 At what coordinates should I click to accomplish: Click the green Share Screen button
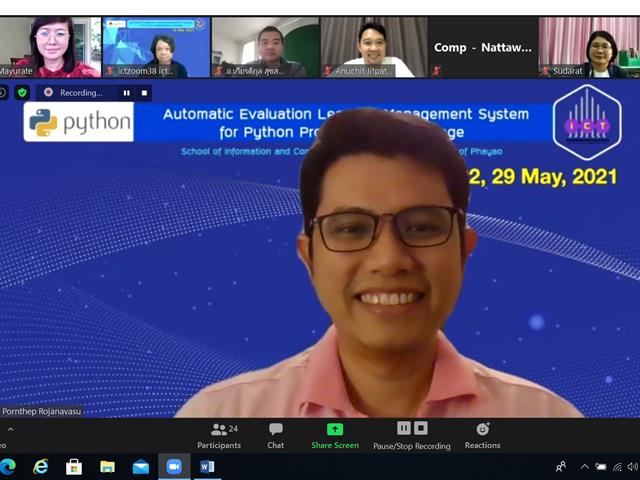pyautogui.click(x=335, y=436)
